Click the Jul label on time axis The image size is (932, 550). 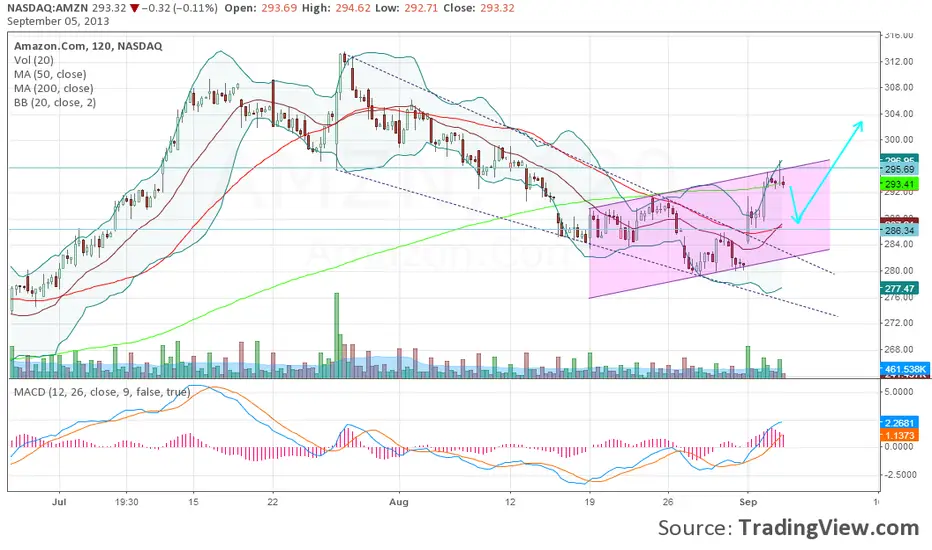[59, 502]
